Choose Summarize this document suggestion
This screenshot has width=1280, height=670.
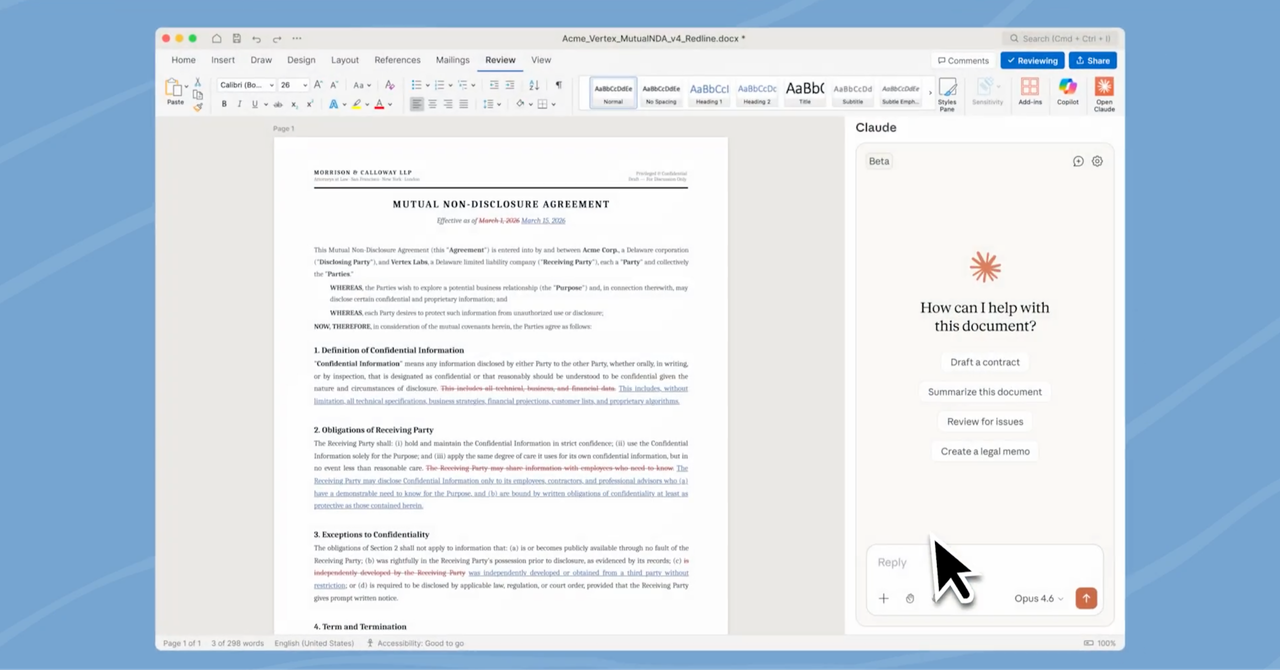click(x=985, y=392)
